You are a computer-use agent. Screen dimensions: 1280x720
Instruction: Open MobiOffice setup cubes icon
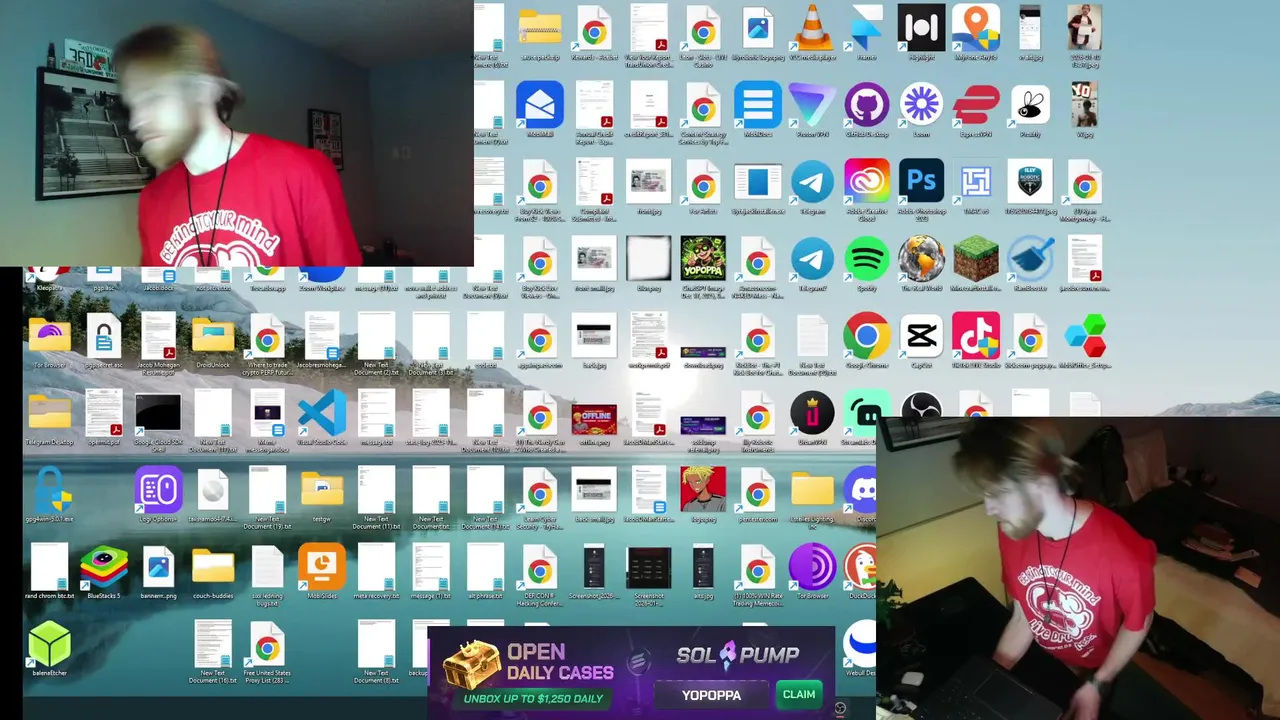(1085, 338)
